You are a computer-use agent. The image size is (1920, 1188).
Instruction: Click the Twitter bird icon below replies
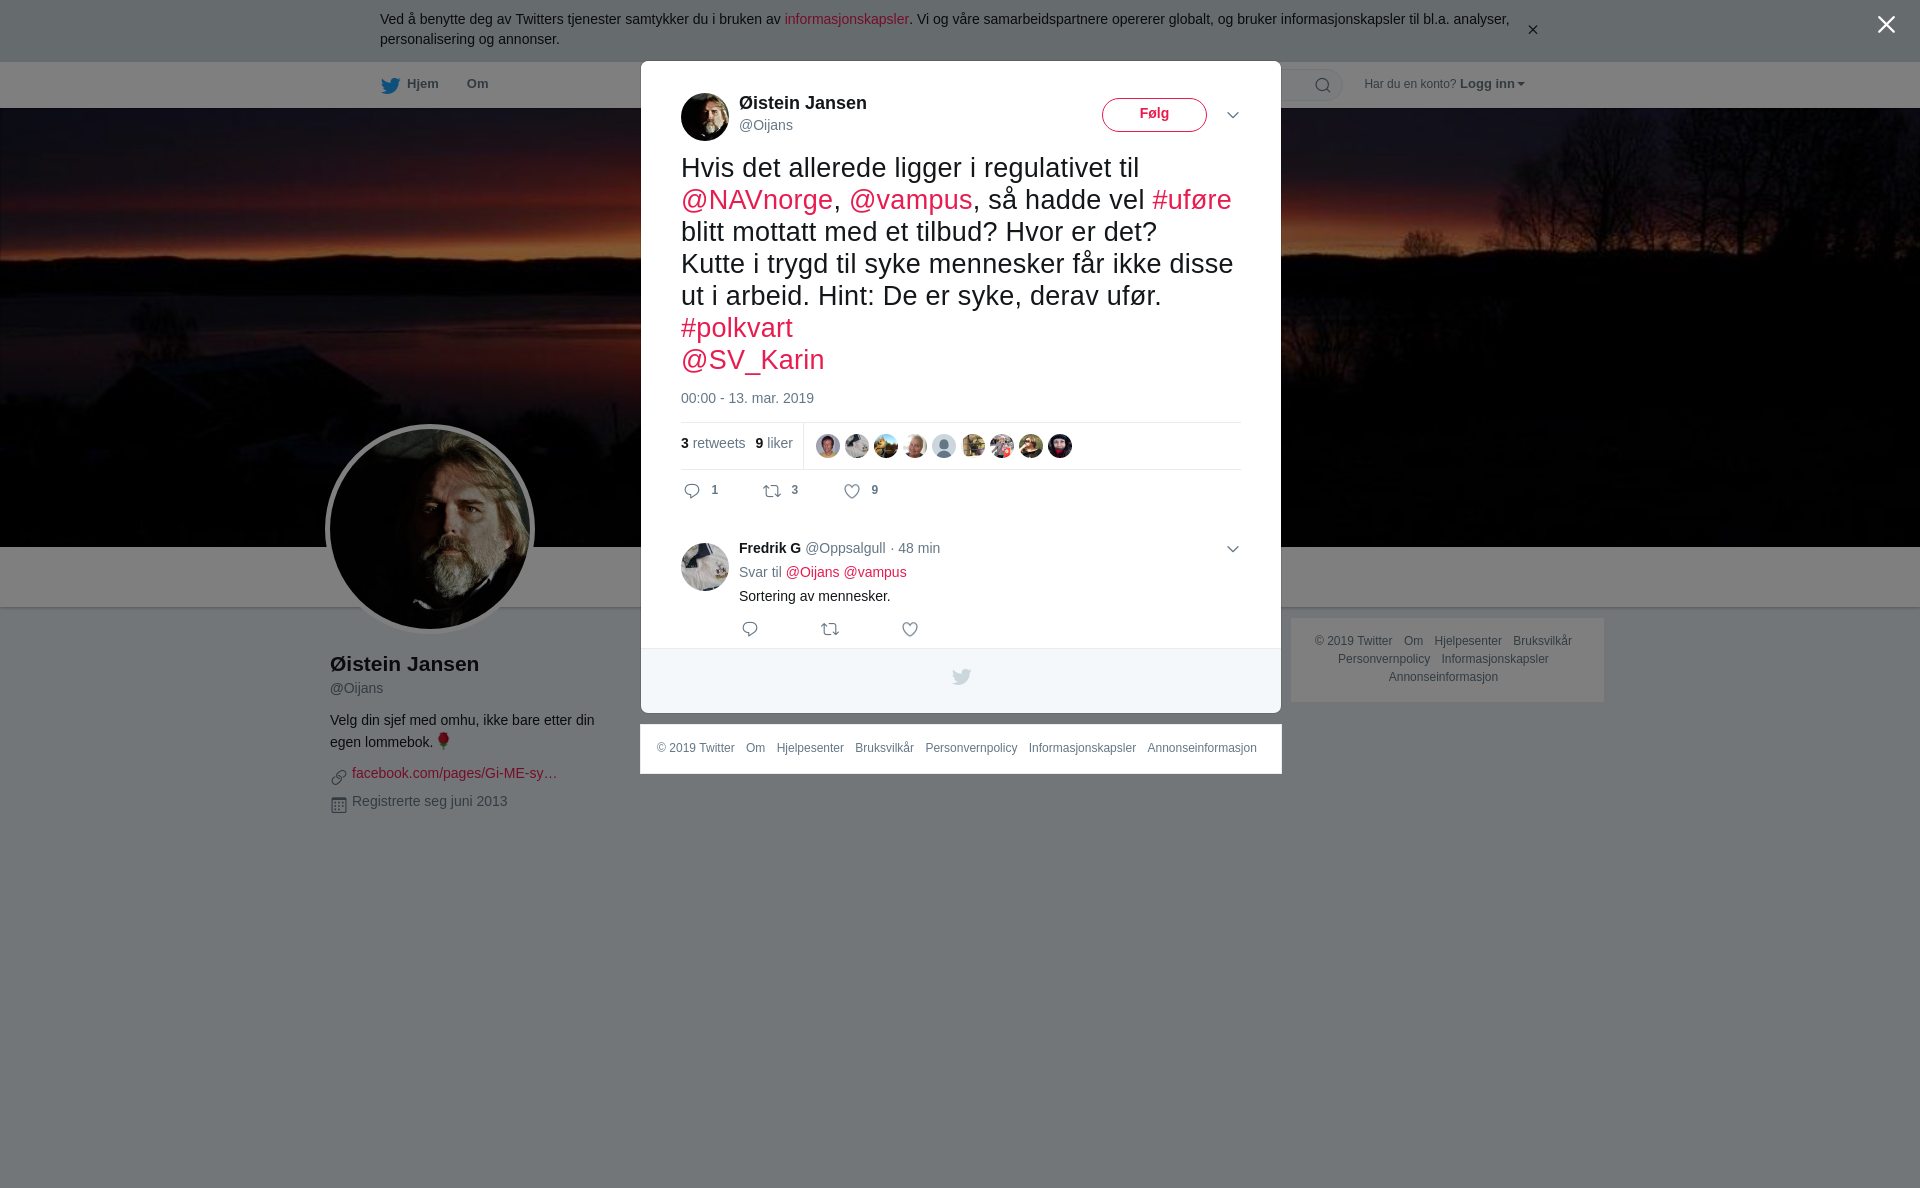click(x=961, y=678)
